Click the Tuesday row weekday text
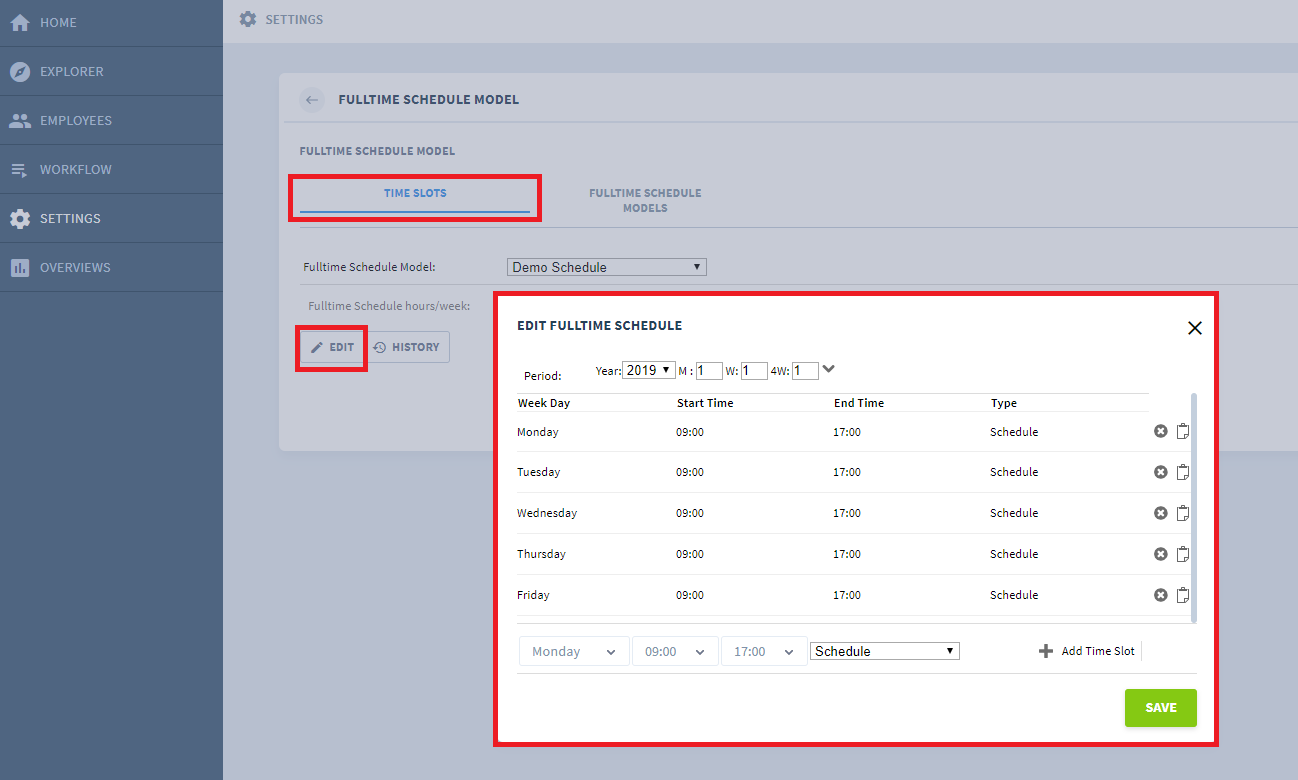 click(x=539, y=472)
